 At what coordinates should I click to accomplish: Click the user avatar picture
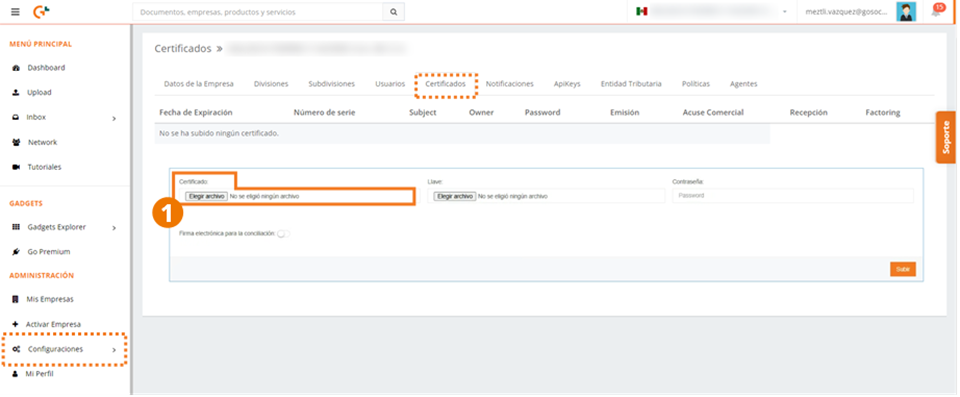906,12
